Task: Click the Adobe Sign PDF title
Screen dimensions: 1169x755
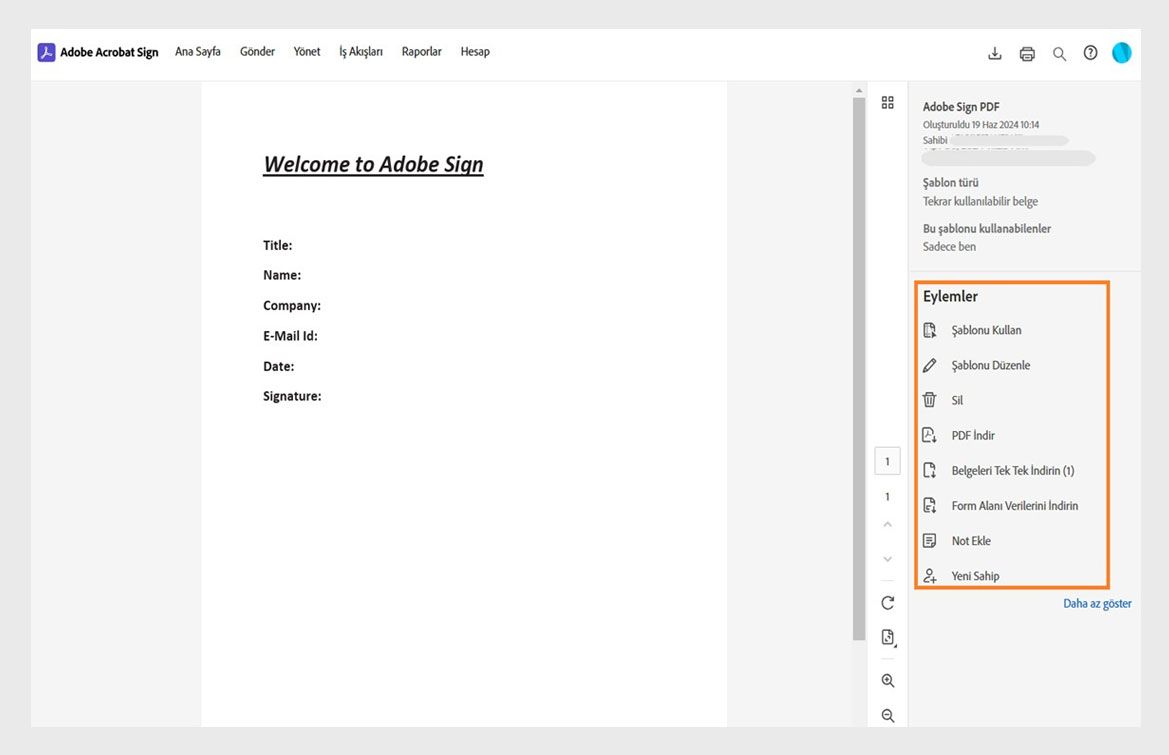Action: (961, 107)
